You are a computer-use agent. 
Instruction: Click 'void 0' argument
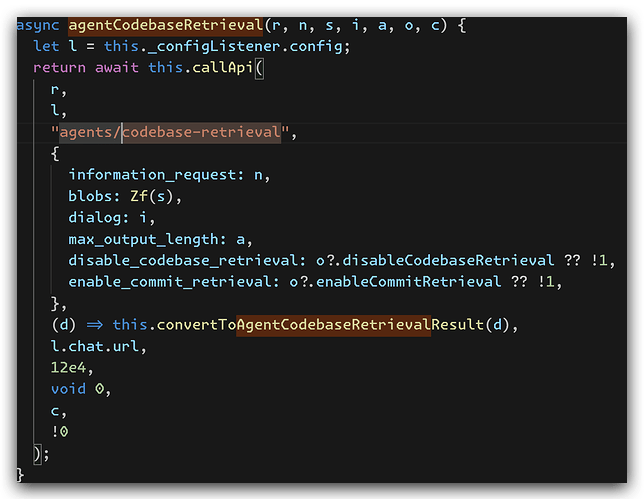77,389
